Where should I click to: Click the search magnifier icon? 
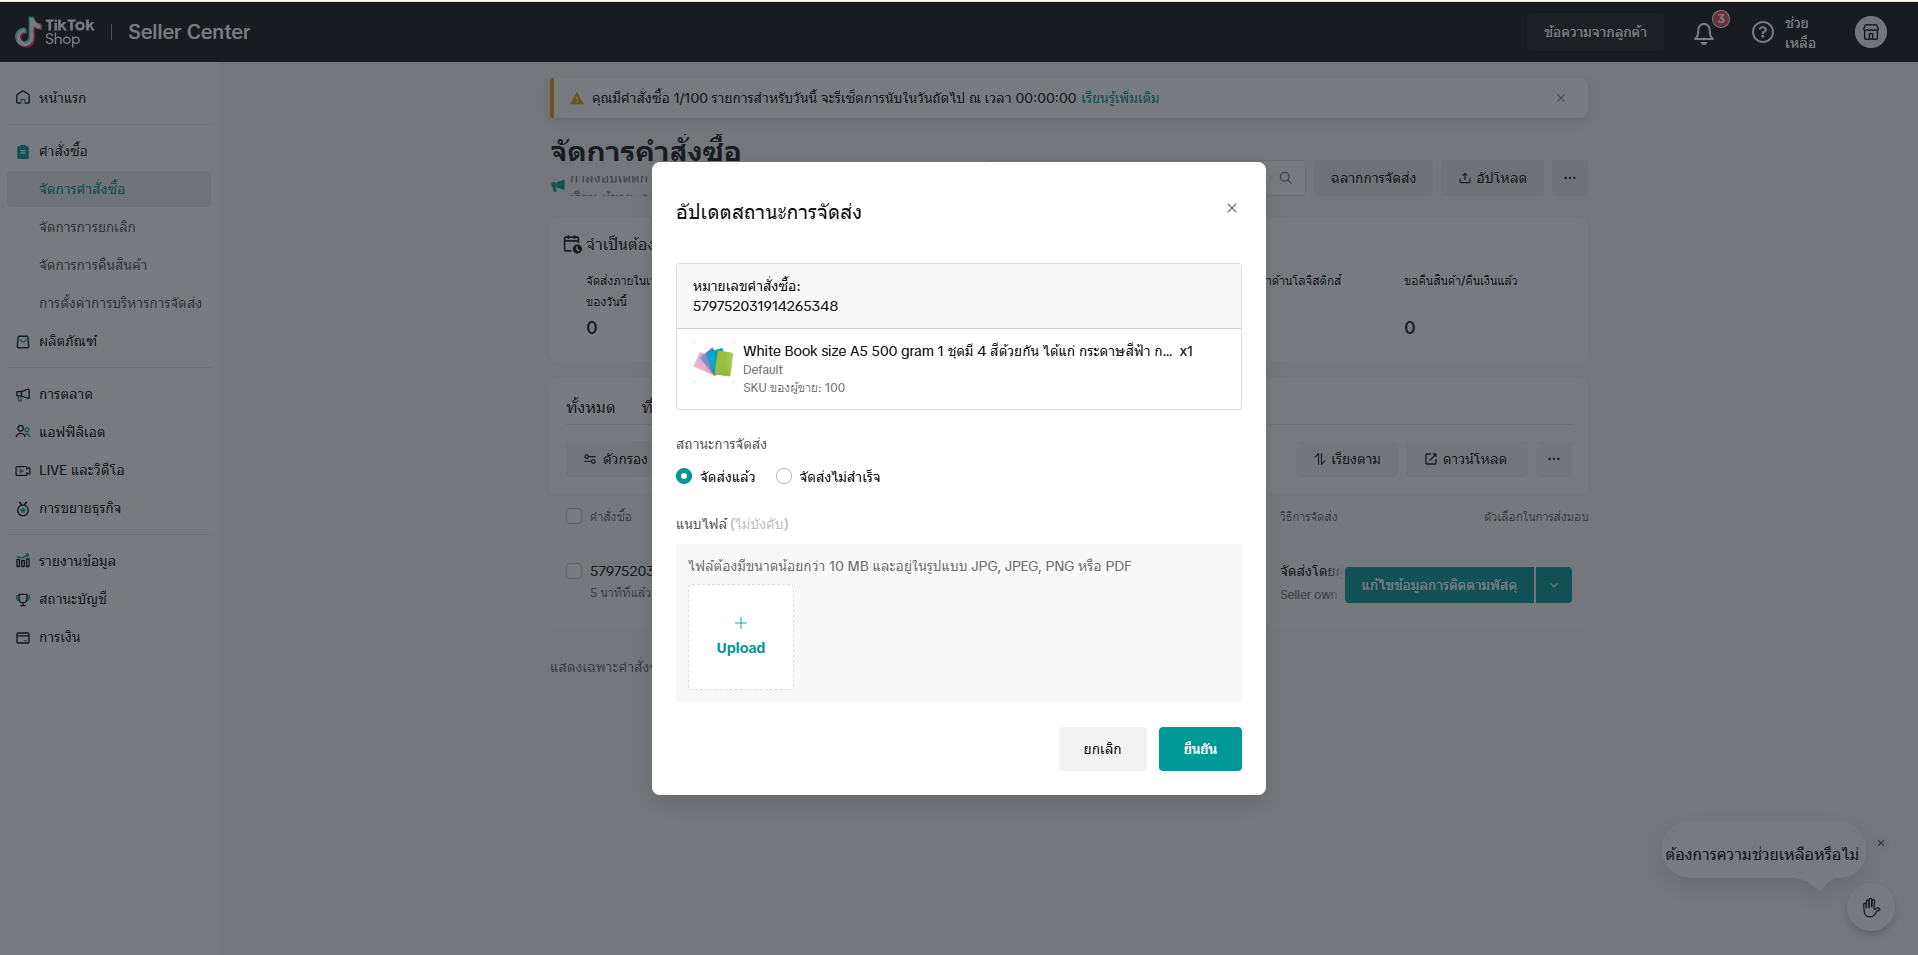pyautogui.click(x=1286, y=178)
